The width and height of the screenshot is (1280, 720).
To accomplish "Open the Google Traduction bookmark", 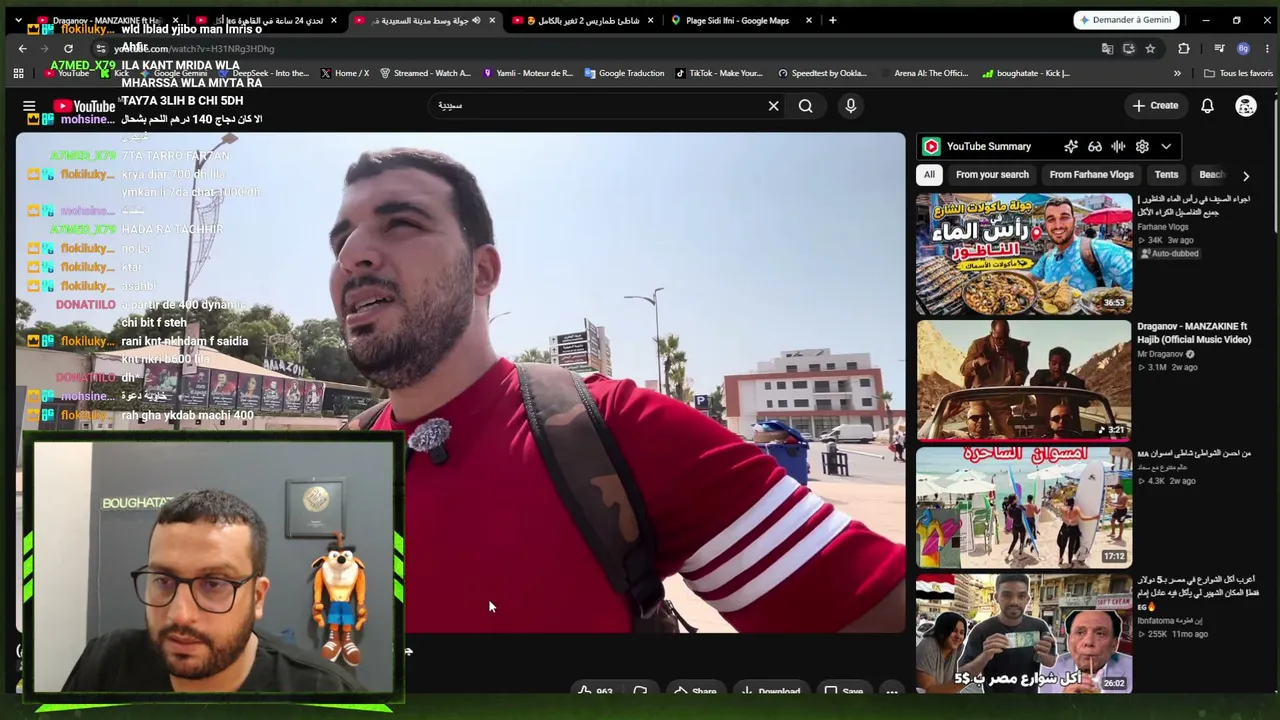I will coord(624,73).
